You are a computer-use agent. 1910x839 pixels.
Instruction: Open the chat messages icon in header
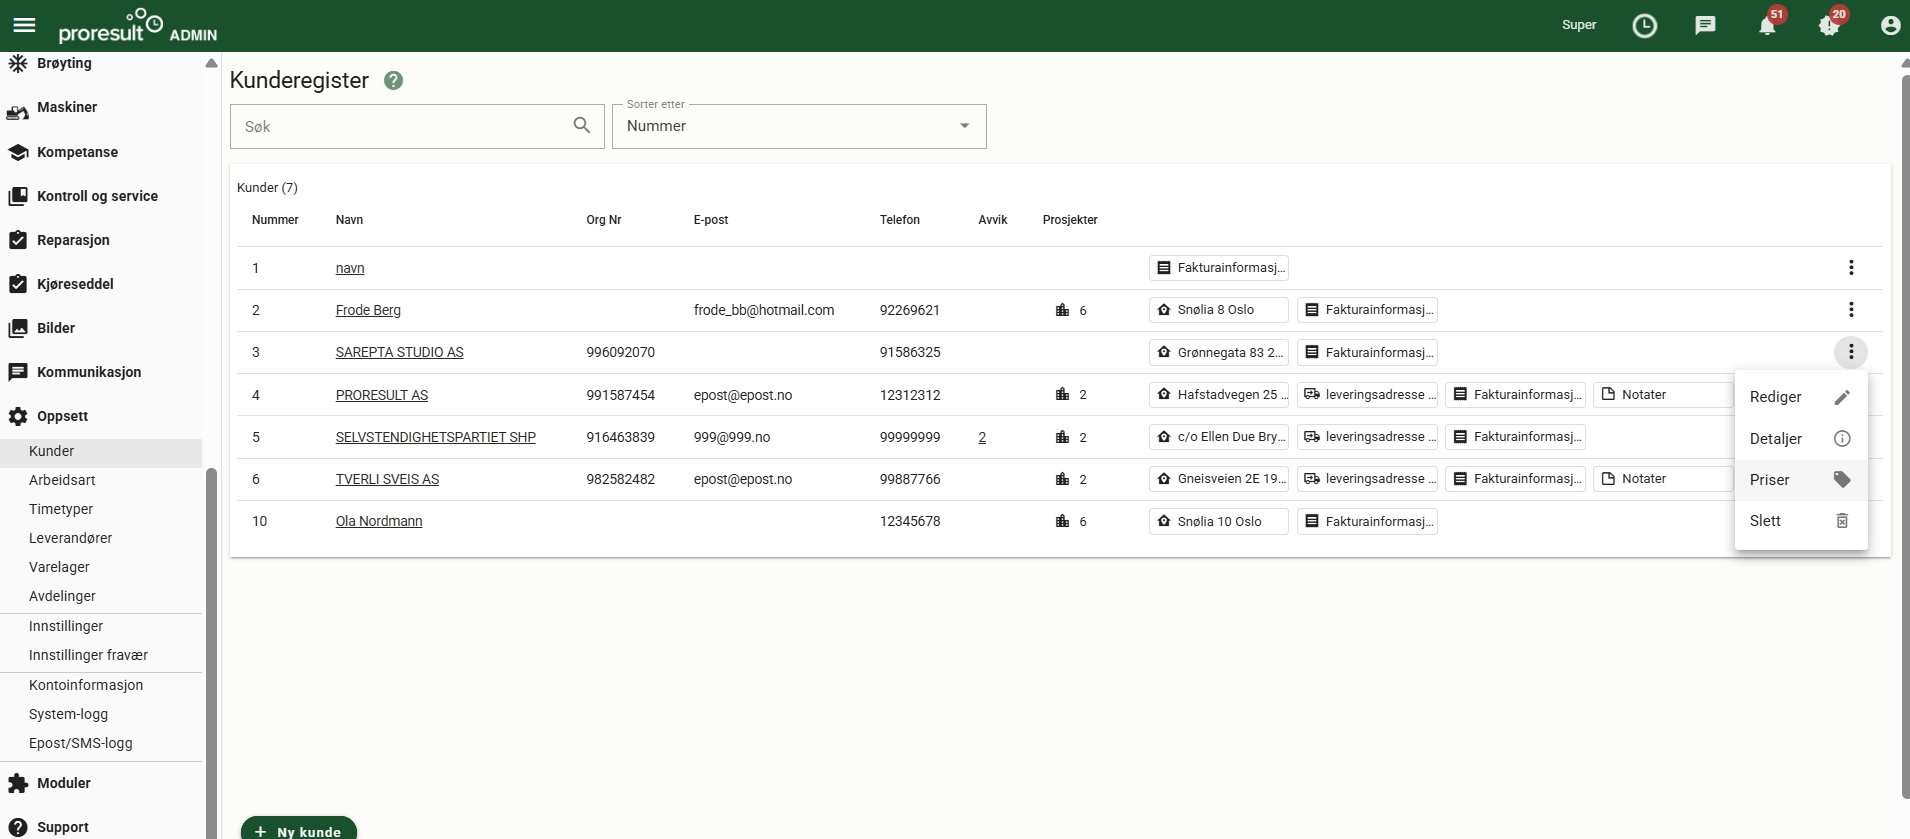coord(1705,25)
